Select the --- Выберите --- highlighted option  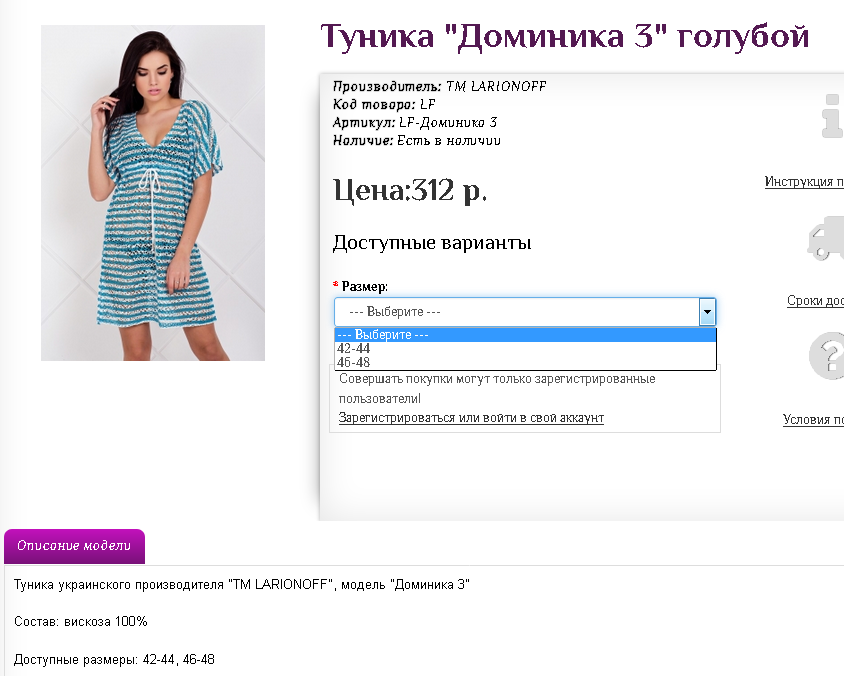tap(525, 335)
